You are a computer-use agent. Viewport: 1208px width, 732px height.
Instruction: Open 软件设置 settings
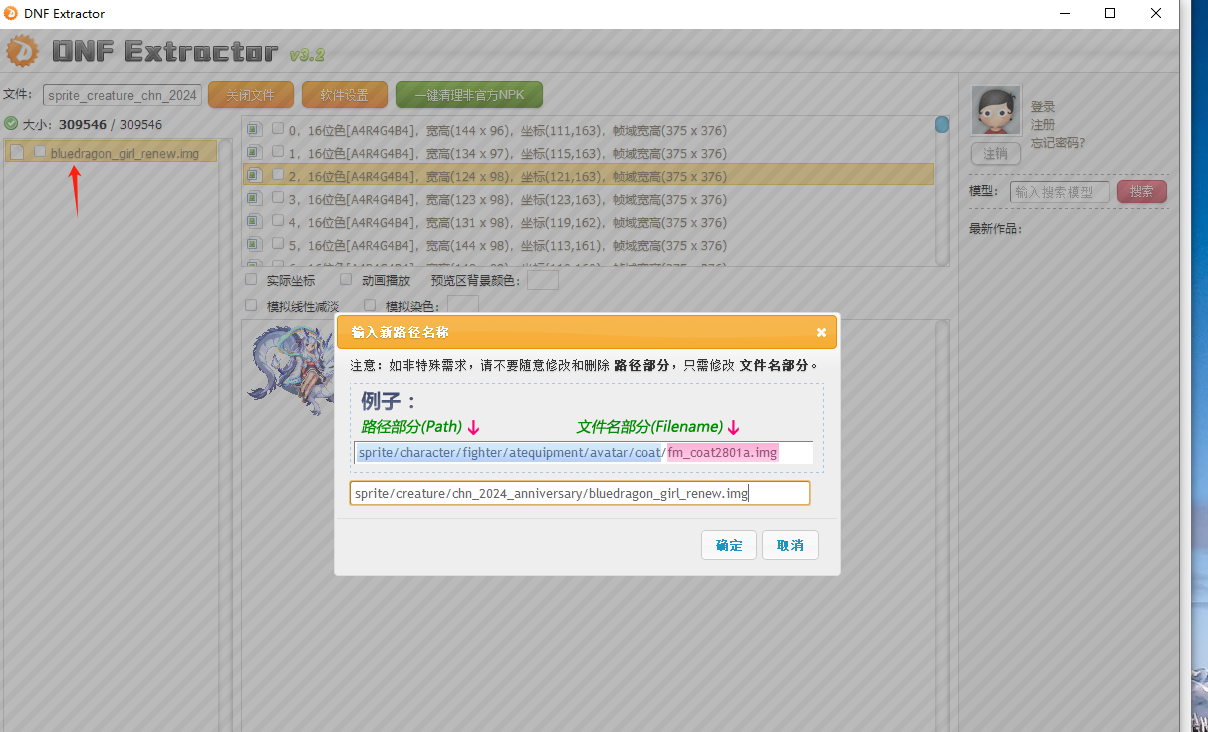[x=344, y=95]
